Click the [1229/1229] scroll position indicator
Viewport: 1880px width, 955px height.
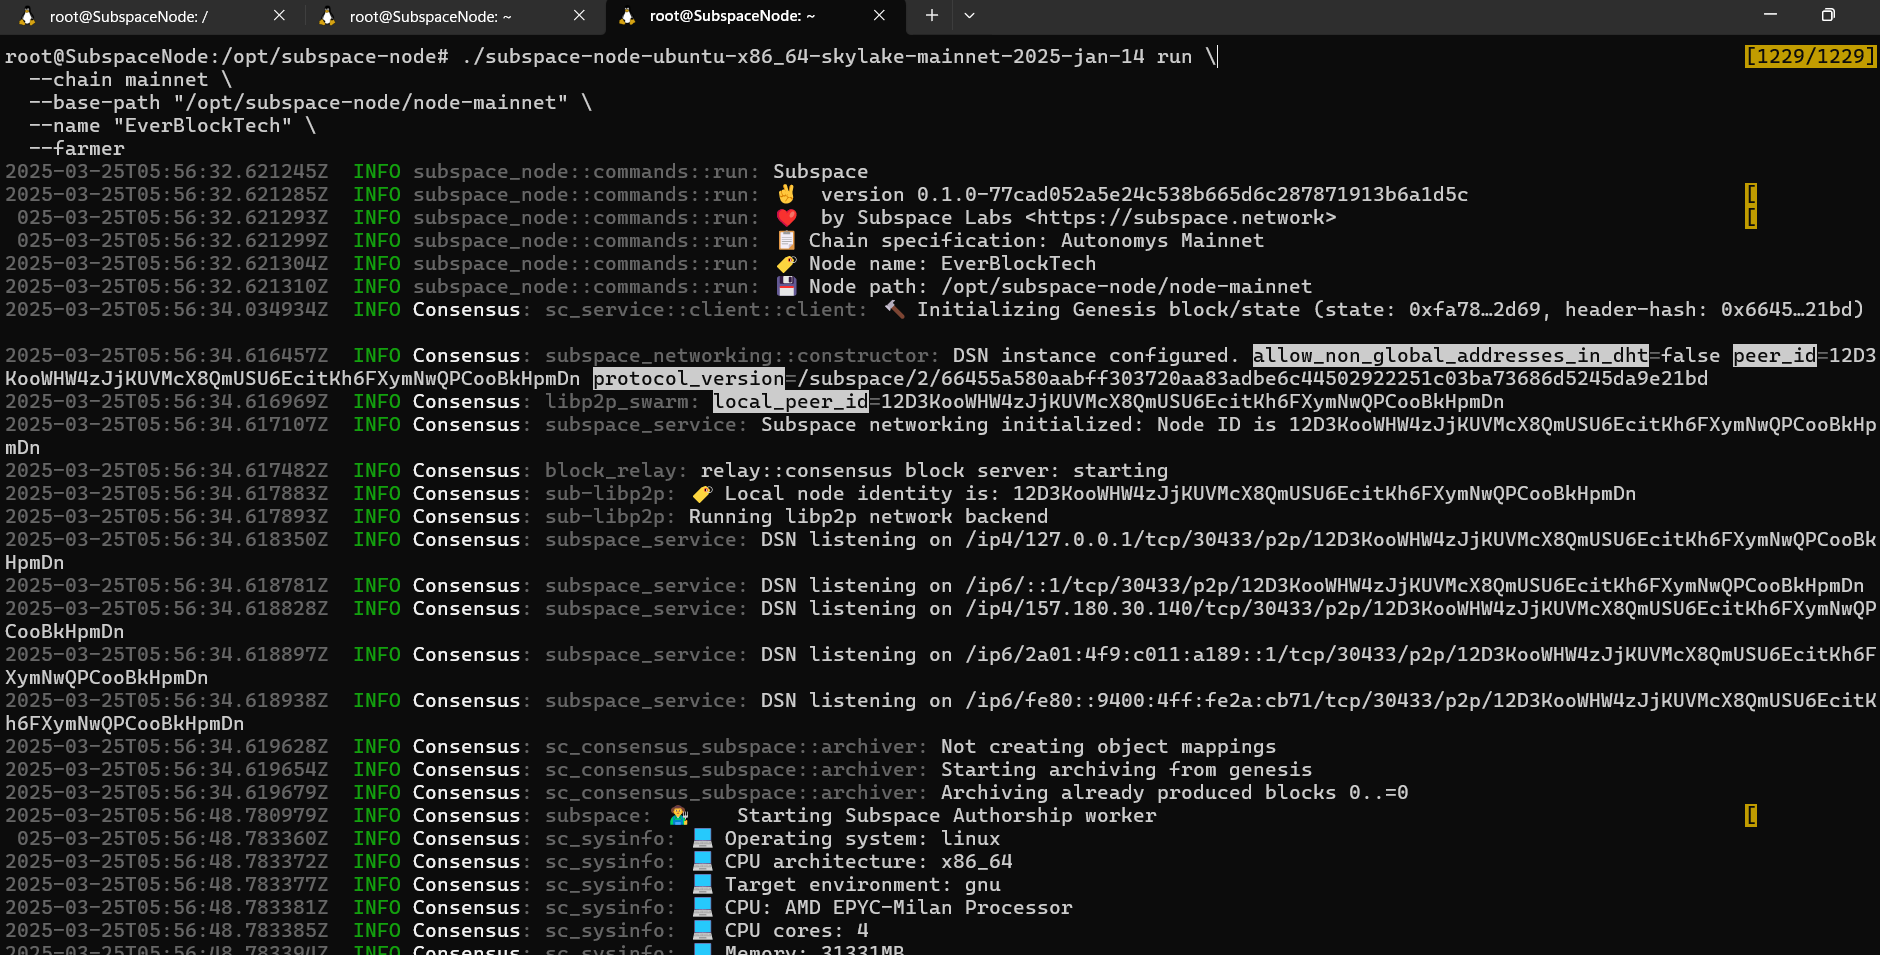[1809, 56]
